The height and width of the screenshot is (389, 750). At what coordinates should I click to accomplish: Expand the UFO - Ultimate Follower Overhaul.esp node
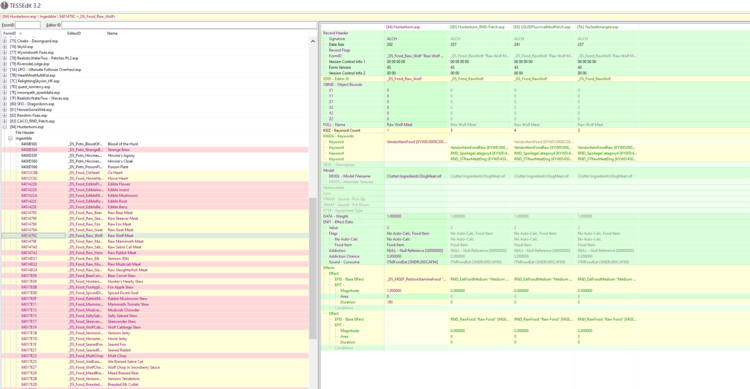[x=5, y=70]
